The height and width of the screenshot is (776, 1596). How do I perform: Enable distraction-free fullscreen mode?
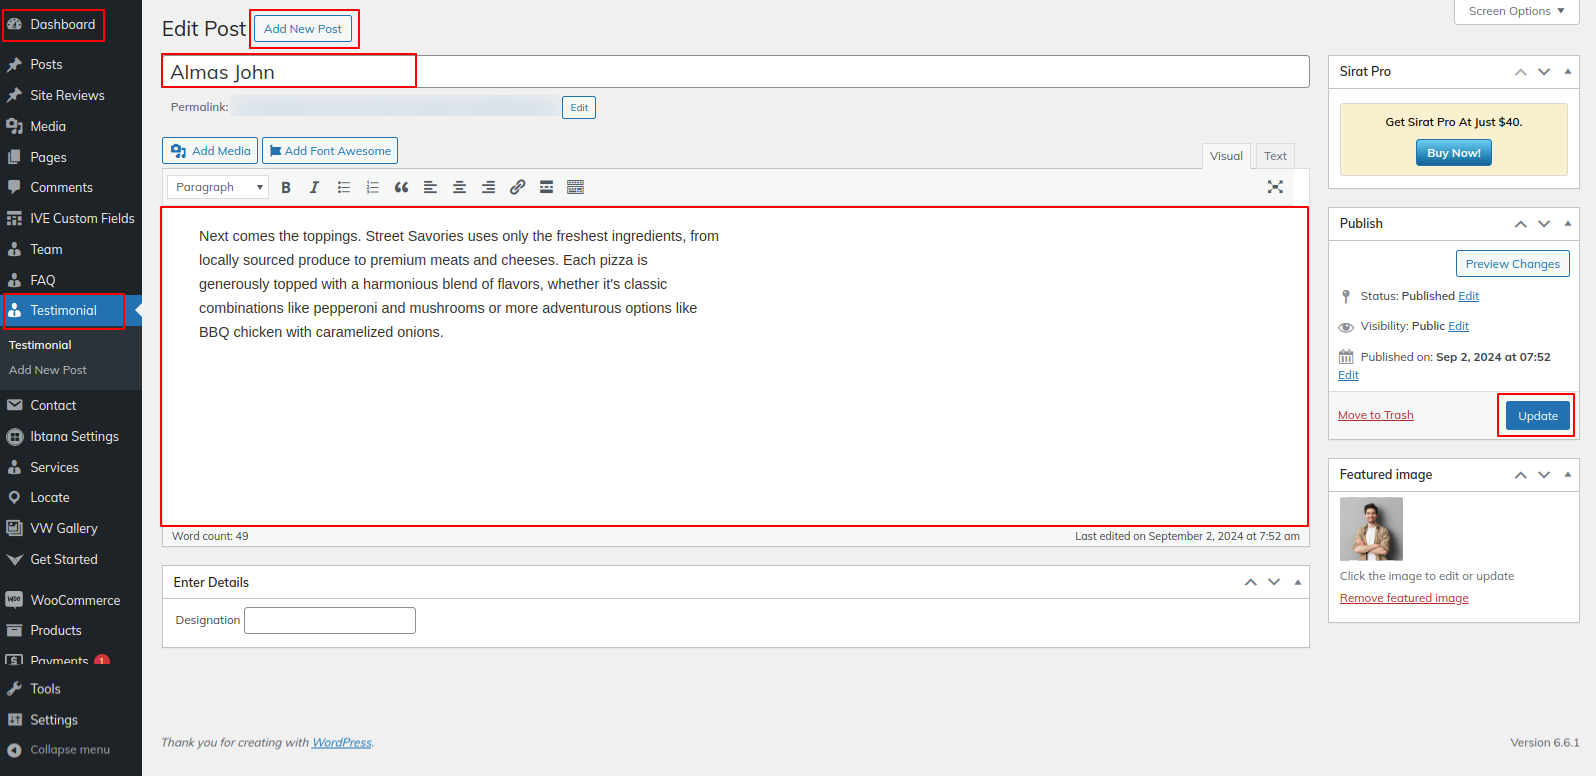click(x=1275, y=187)
